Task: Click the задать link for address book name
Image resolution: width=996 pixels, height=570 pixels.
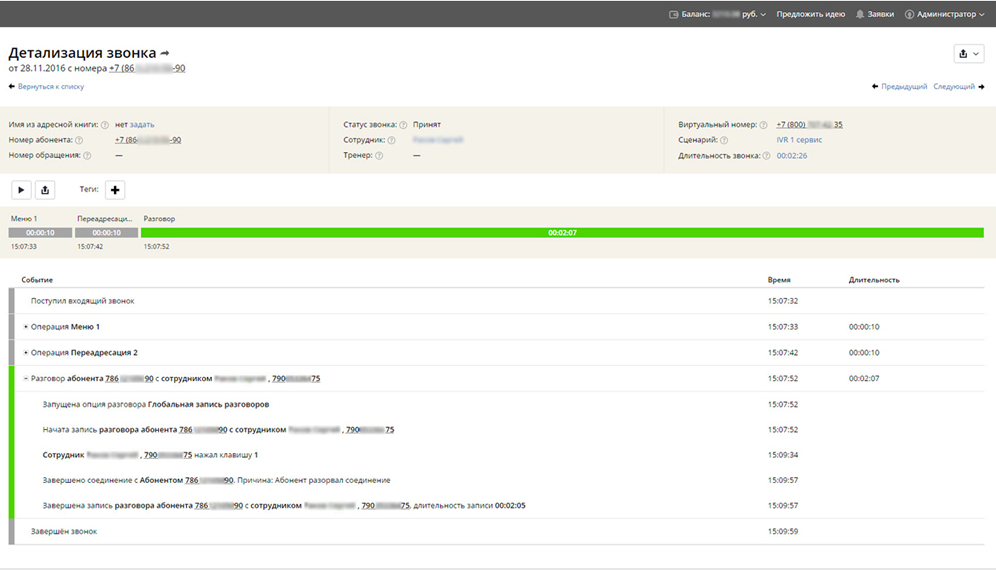Action: point(142,125)
